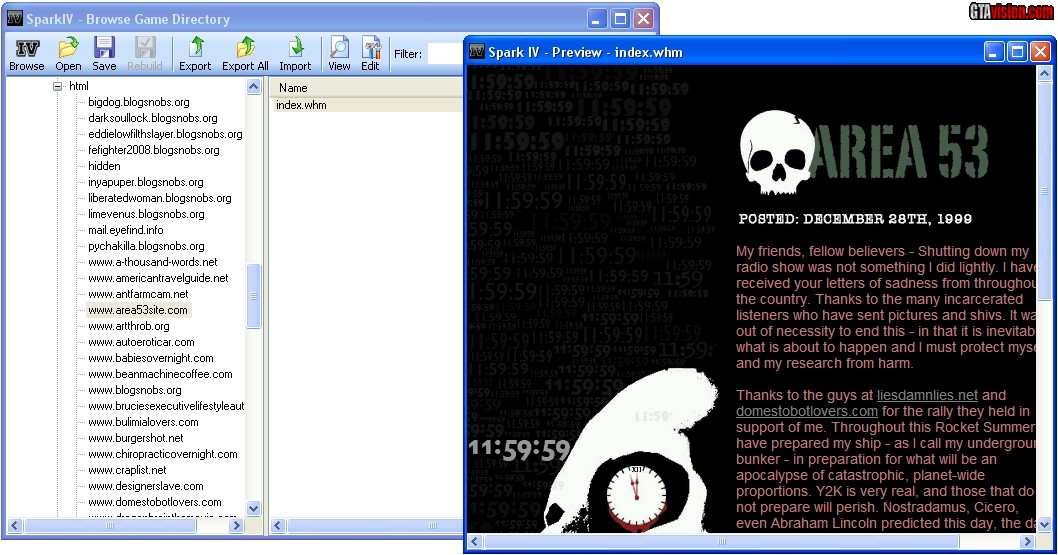Collapse the html tree folder

click(x=58, y=87)
